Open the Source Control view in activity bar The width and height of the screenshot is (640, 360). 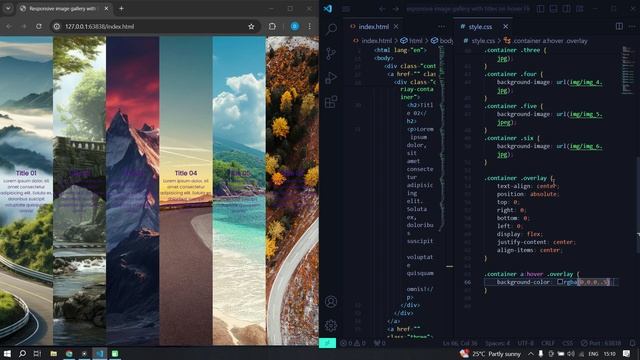pos(331,53)
